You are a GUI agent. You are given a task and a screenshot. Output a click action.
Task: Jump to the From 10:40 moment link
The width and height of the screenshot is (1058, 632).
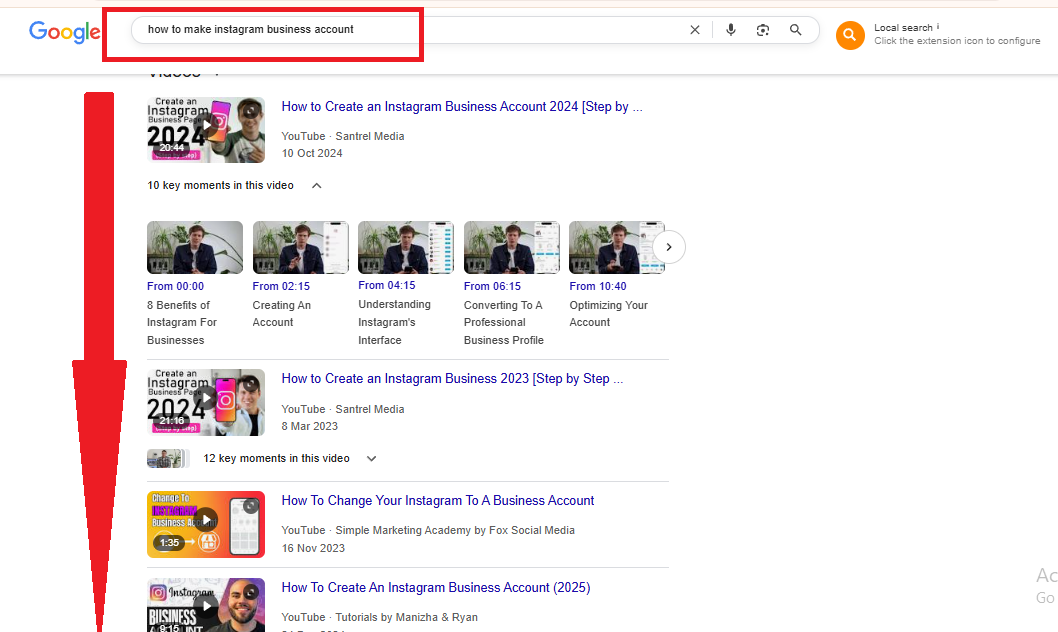point(598,286)
